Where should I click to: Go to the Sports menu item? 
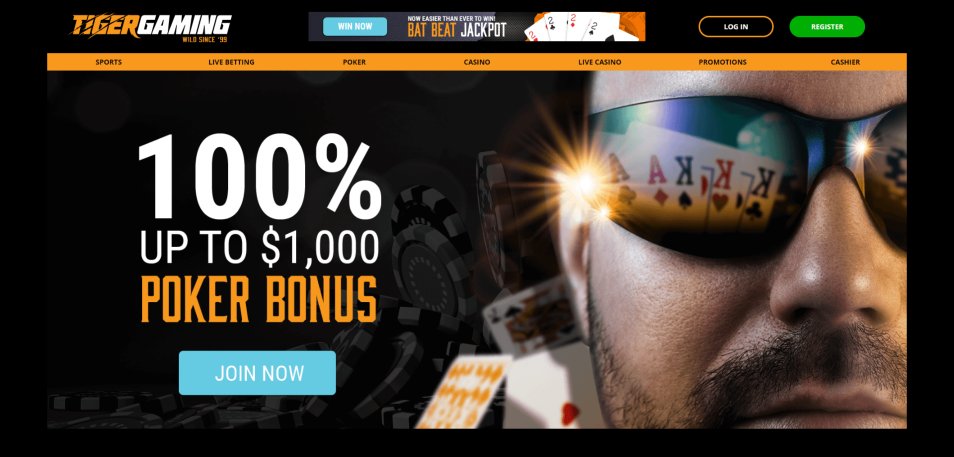108,62
